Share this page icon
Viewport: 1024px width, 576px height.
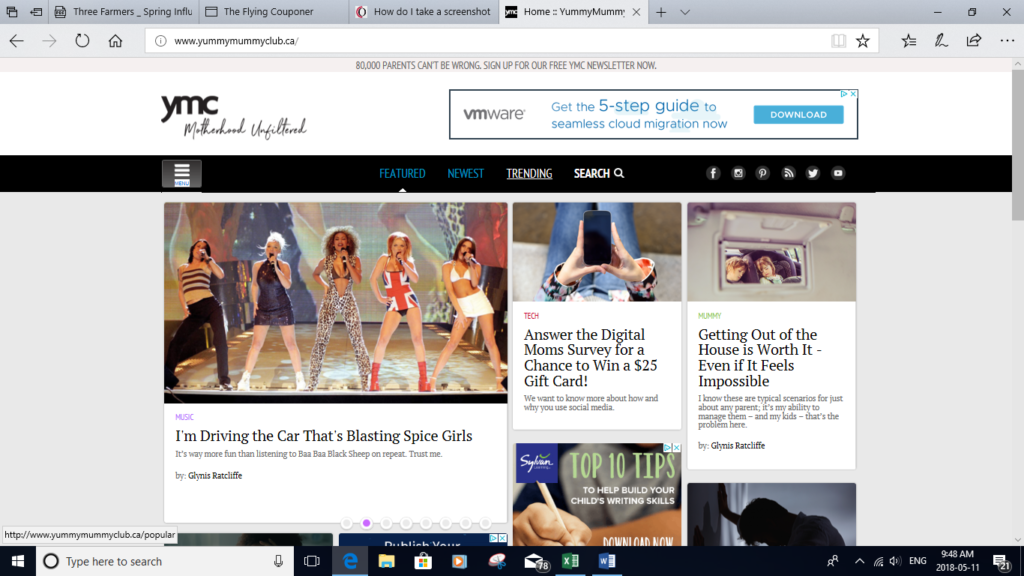coord(974,40)
